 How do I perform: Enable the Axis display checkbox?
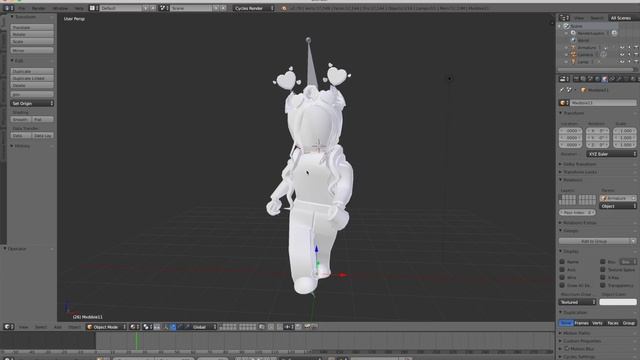click(x=562, y=269)
